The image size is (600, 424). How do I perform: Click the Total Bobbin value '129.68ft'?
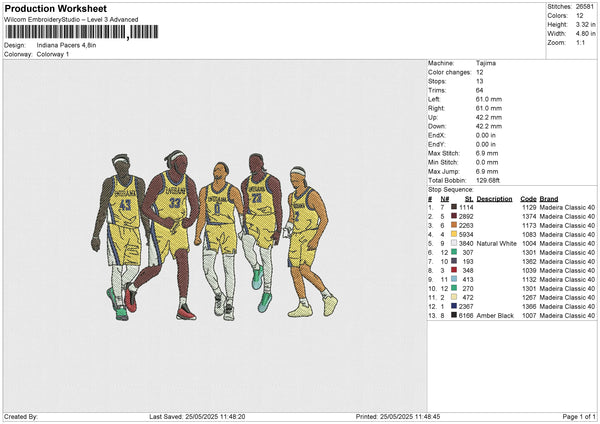click(488, 180)
